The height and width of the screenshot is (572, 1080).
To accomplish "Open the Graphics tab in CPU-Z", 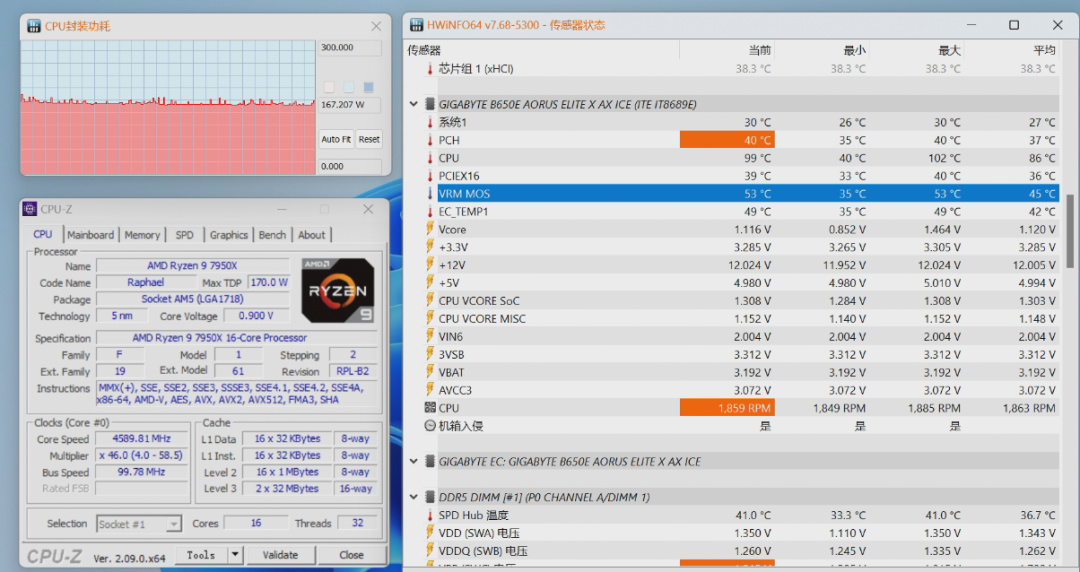I will click(229, 235).
